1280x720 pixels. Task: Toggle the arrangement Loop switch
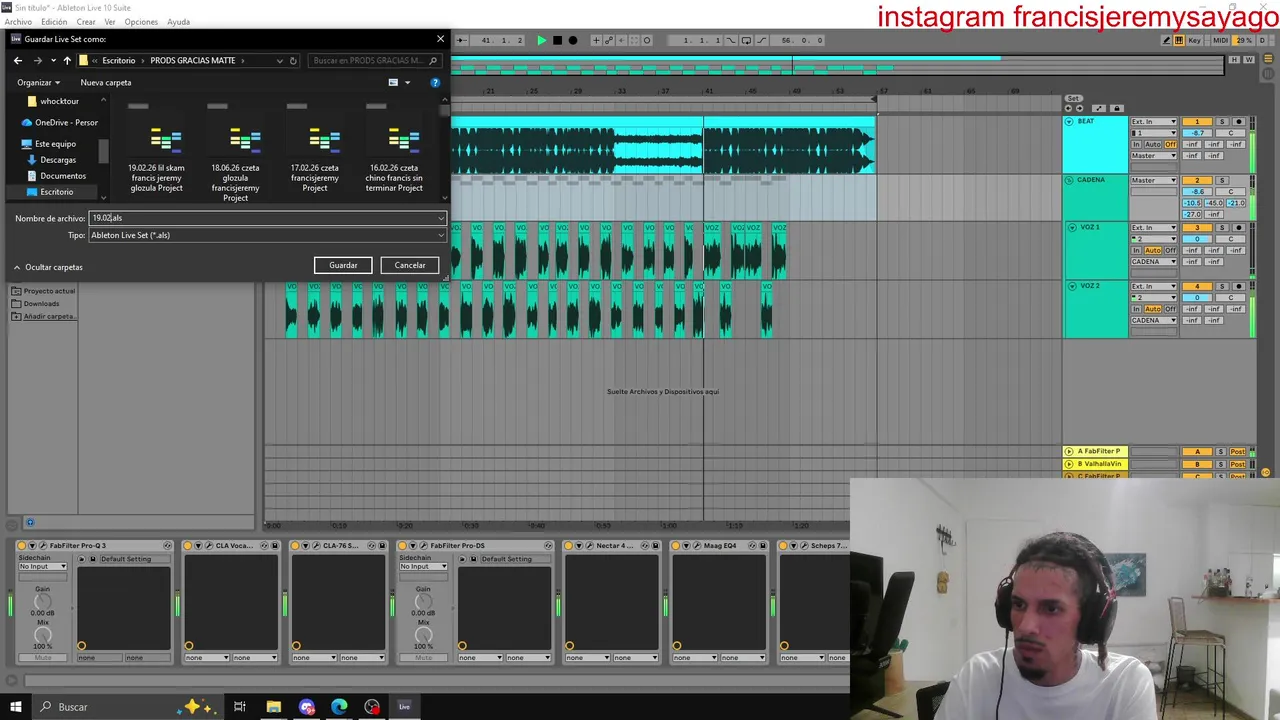746,40
